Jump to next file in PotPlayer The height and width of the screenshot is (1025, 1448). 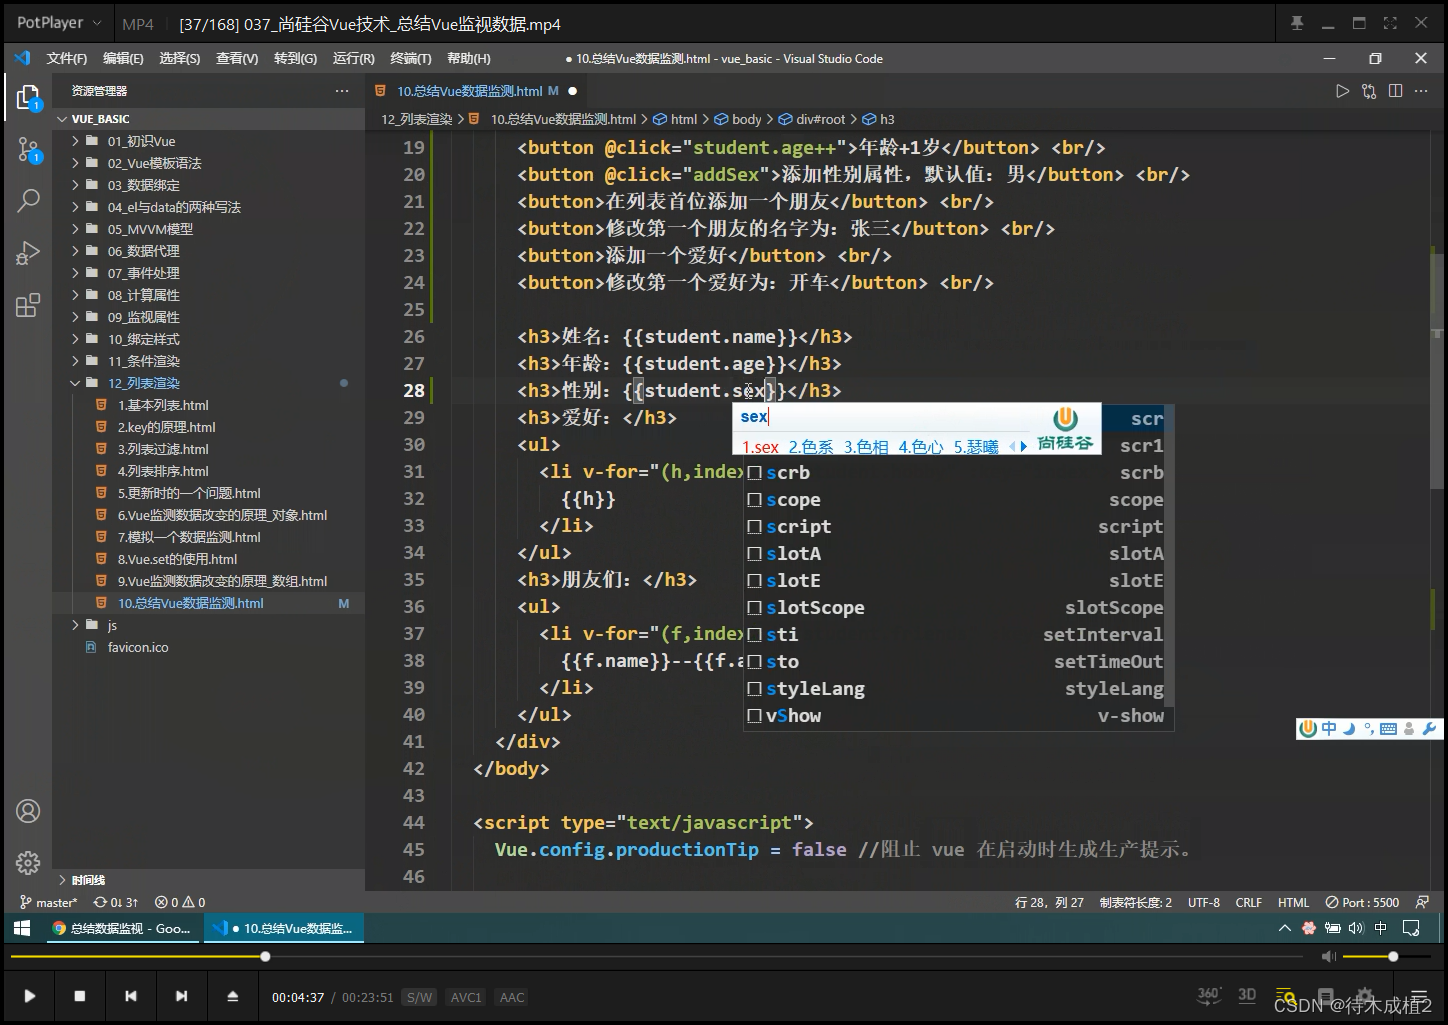point(181,996)
